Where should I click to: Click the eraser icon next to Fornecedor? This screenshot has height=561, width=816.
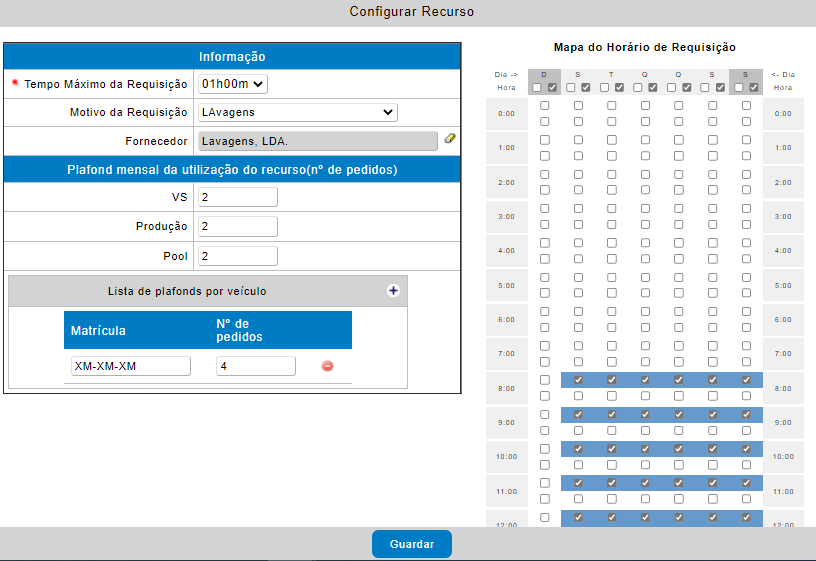(450, 138)
